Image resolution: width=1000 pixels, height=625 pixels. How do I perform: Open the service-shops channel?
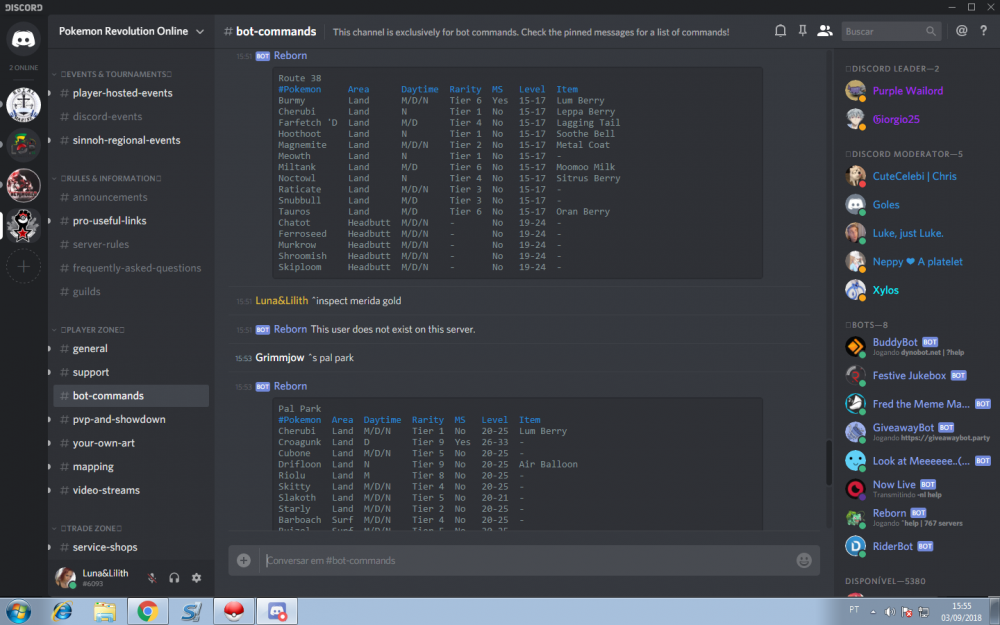pos(131,547)
